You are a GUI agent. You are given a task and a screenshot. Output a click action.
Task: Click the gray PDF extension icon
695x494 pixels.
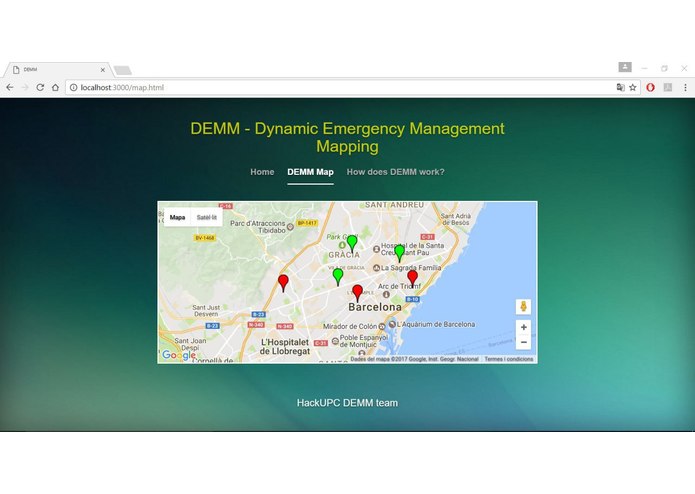(x=668, y=88)
